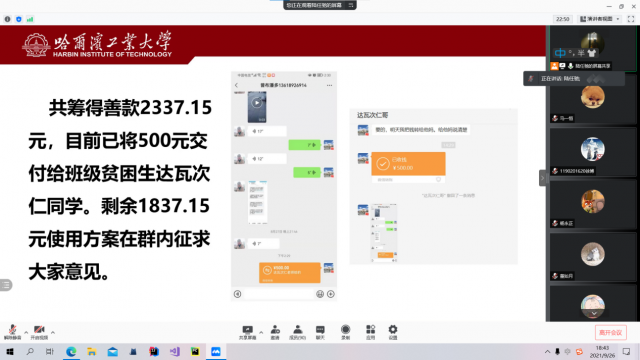Collapse the participant video sidebar arrow
640x360 pixels.
542,178
